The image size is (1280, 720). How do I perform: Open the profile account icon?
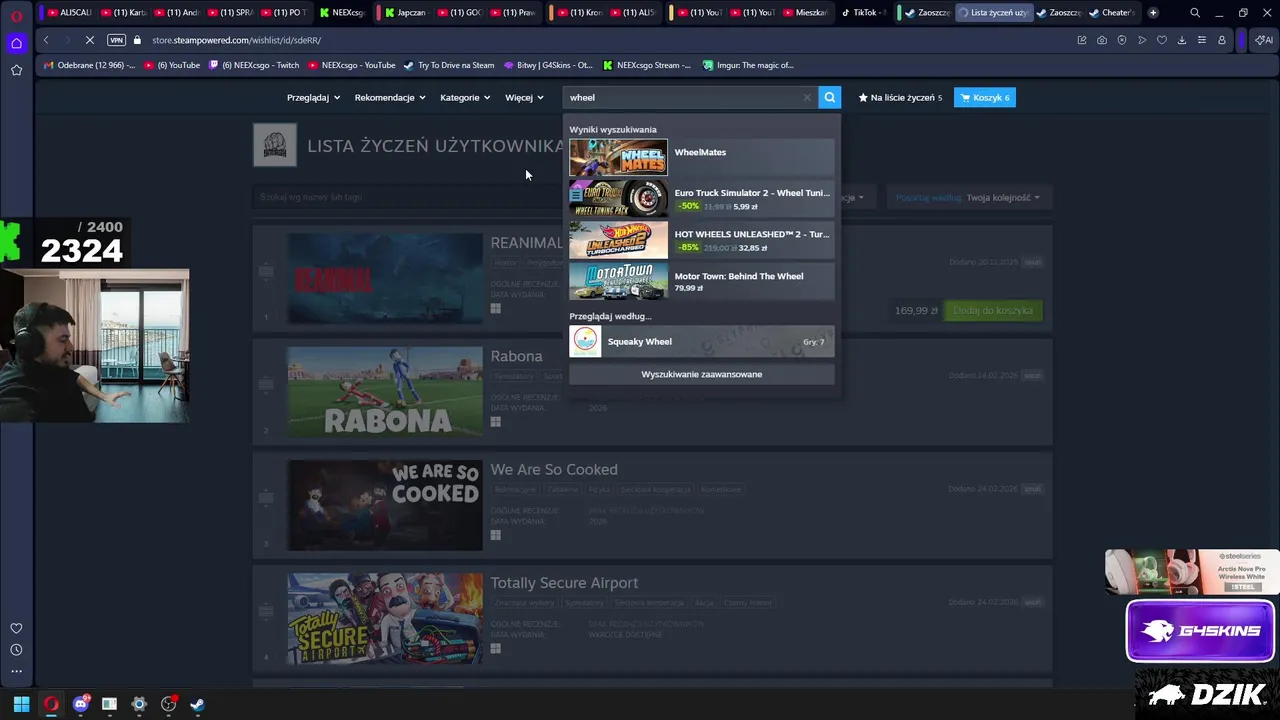click(x=1222, y=40)
